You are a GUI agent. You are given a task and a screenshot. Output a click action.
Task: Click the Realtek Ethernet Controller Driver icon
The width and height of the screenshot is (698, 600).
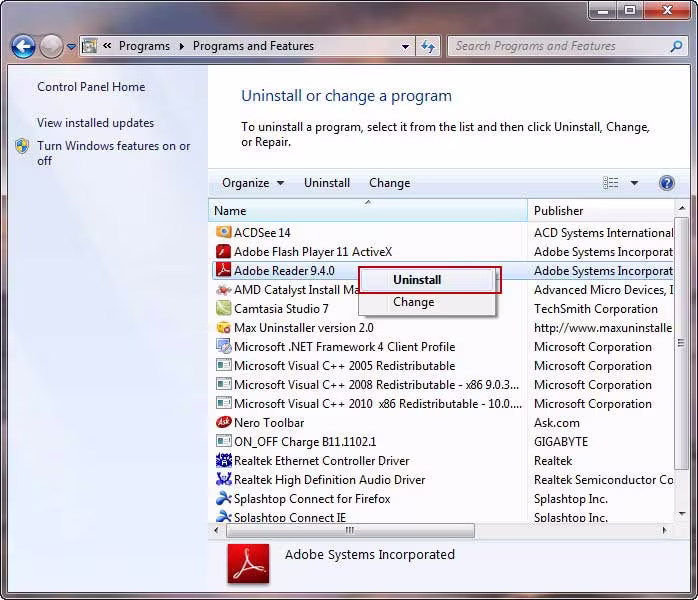point(223,461)
